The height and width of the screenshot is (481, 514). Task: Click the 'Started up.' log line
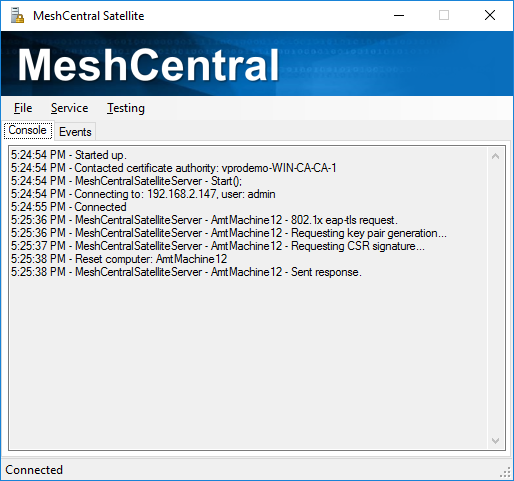click(69, 155)
